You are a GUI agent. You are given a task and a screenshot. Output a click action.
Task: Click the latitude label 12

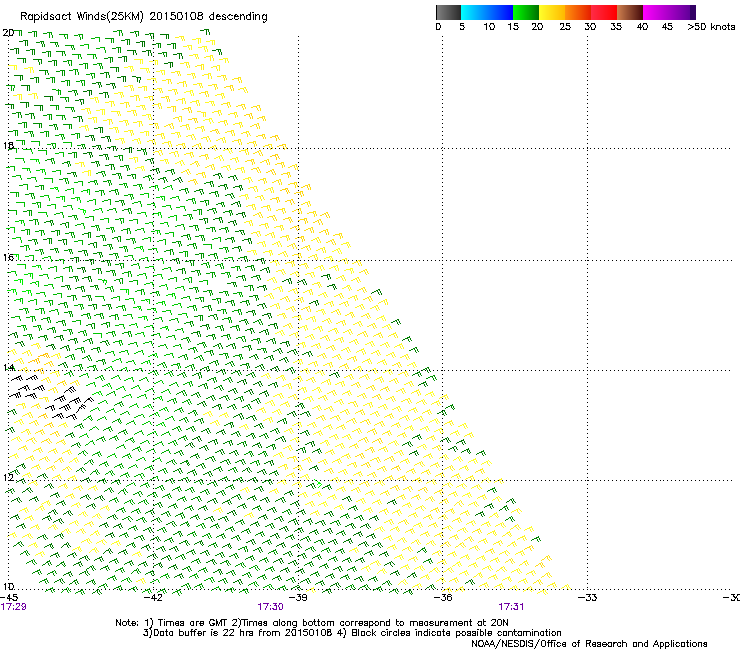point(8,477)
